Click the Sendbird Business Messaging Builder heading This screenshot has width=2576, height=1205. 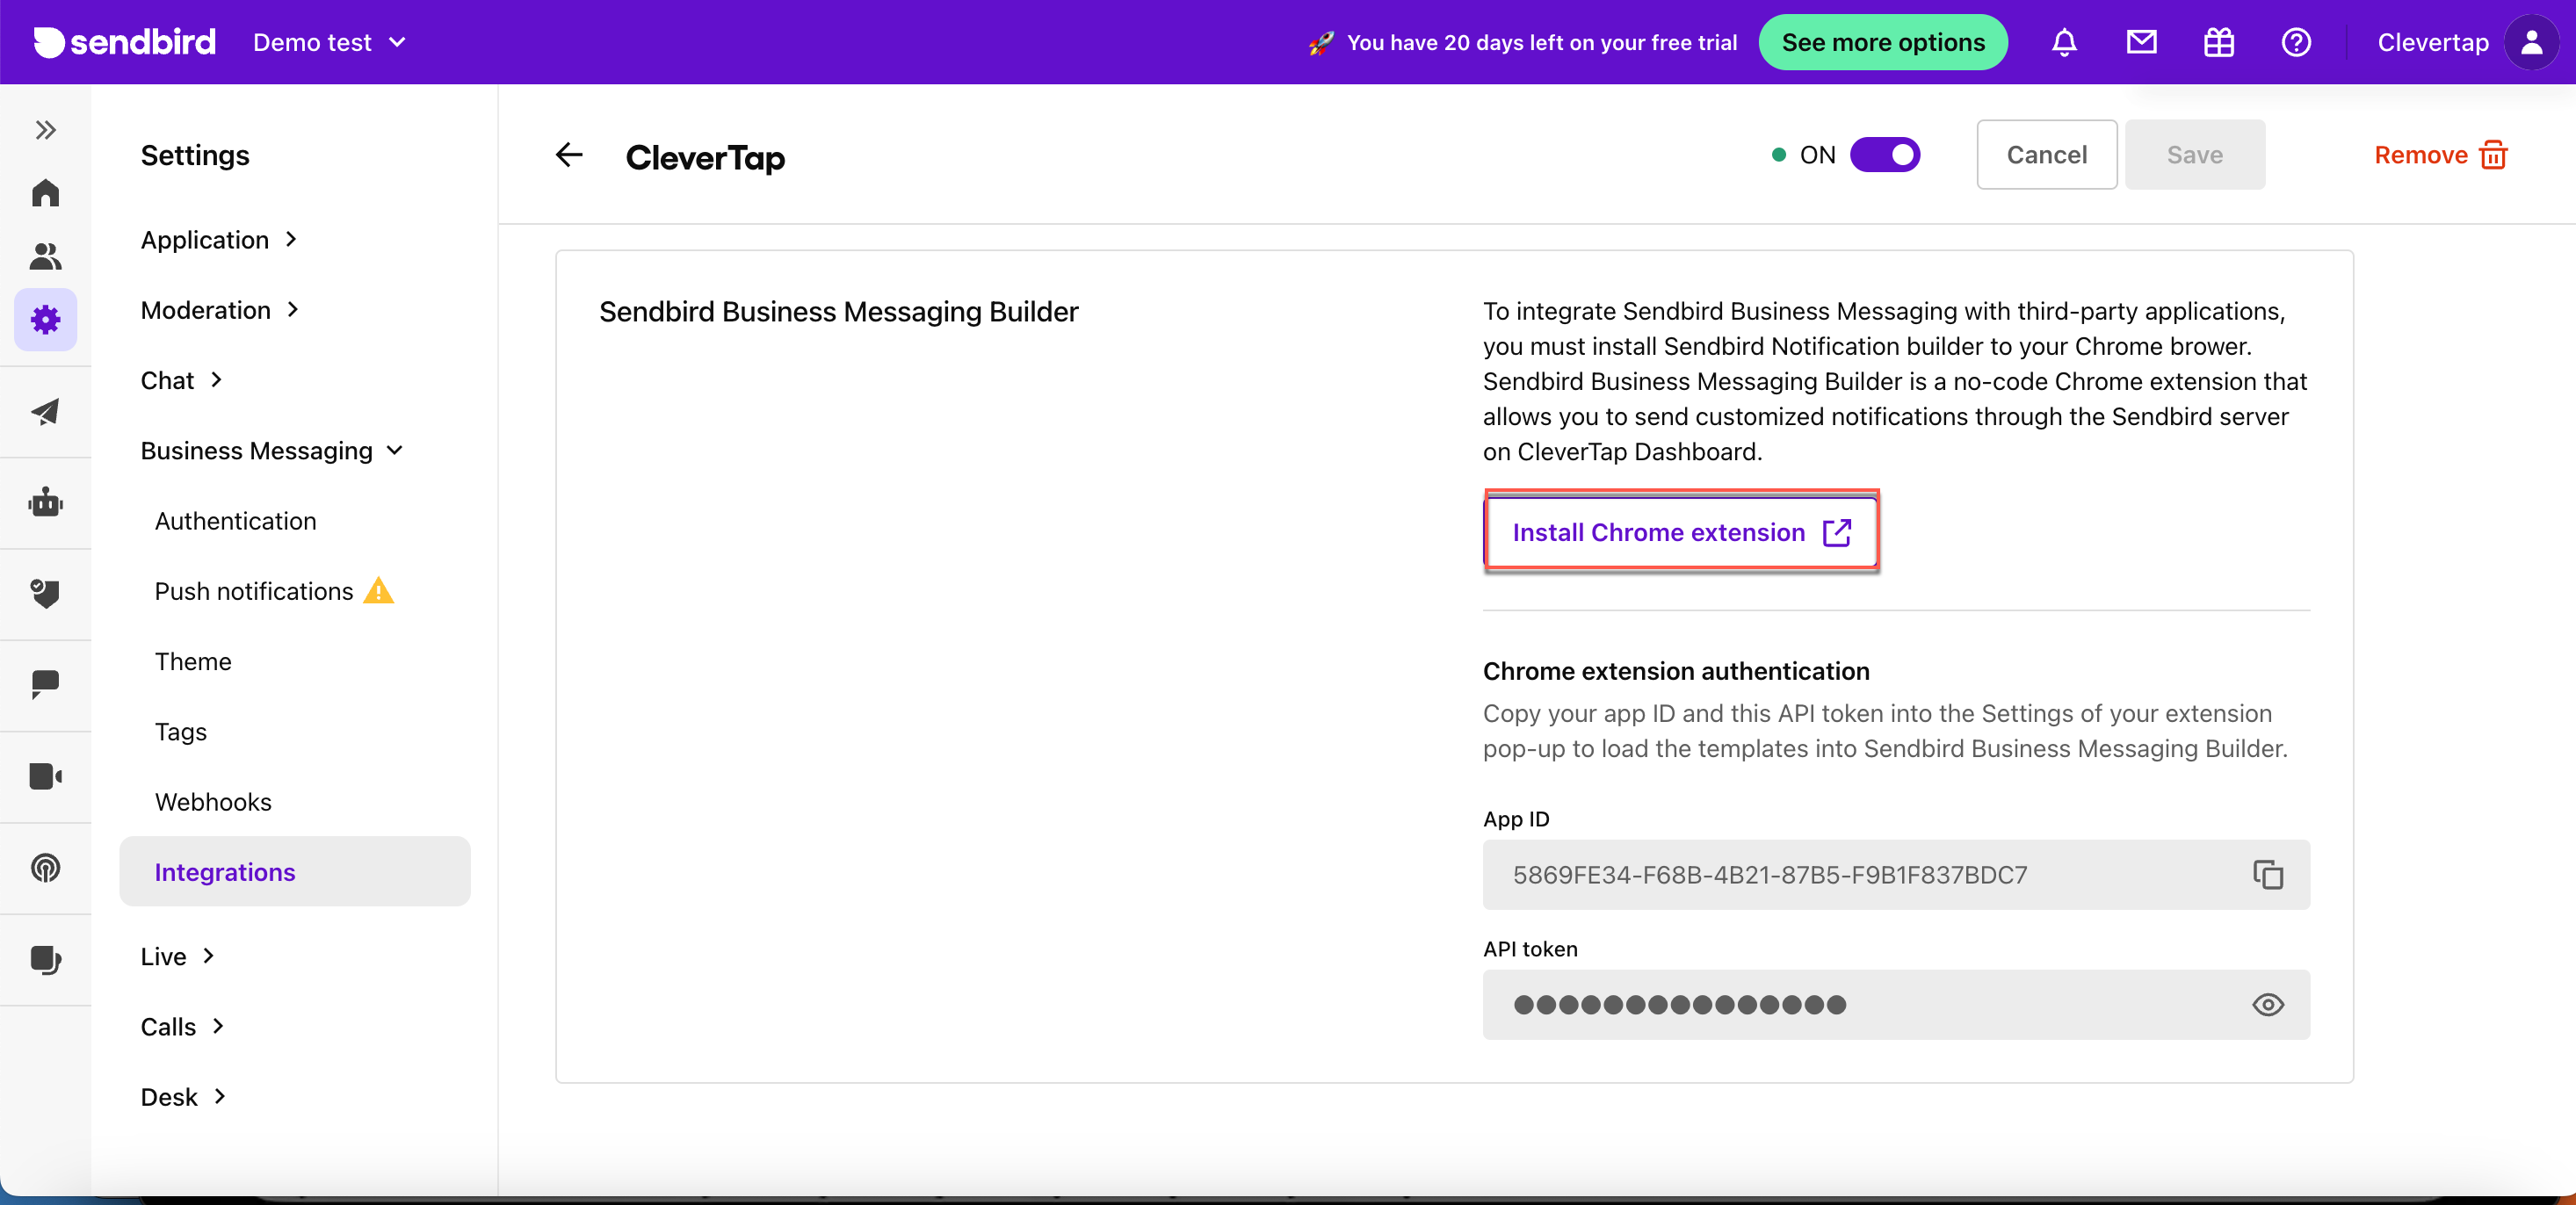[x=838, y=312]
